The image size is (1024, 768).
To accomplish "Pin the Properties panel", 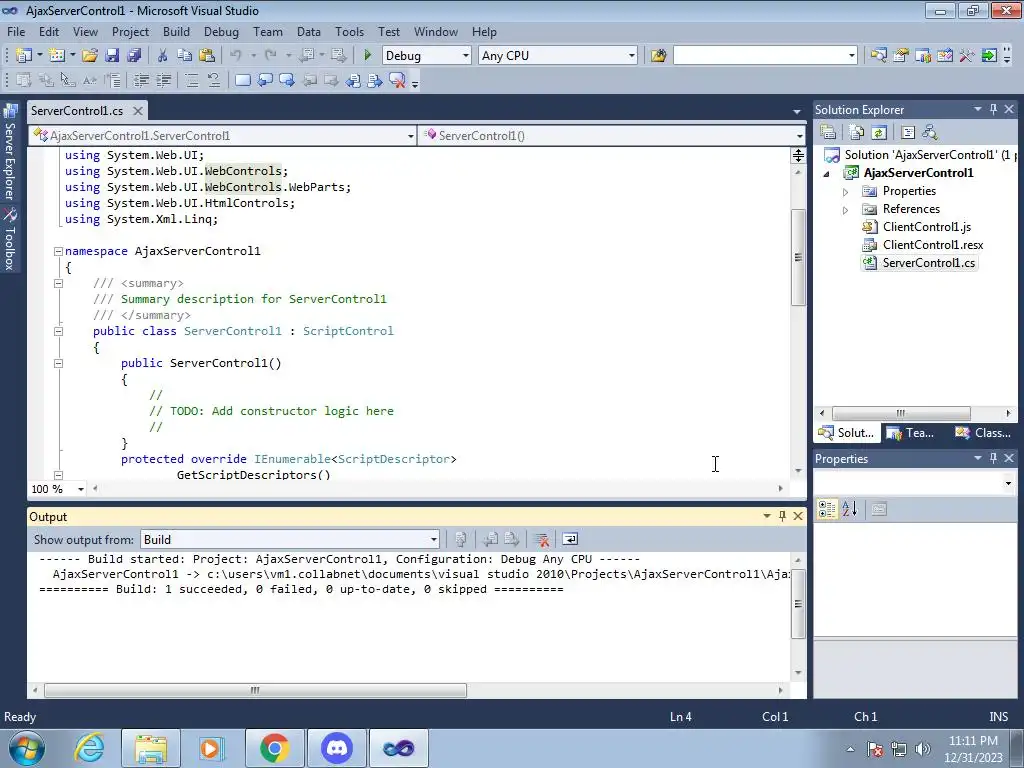I will (x=993, y=458).
